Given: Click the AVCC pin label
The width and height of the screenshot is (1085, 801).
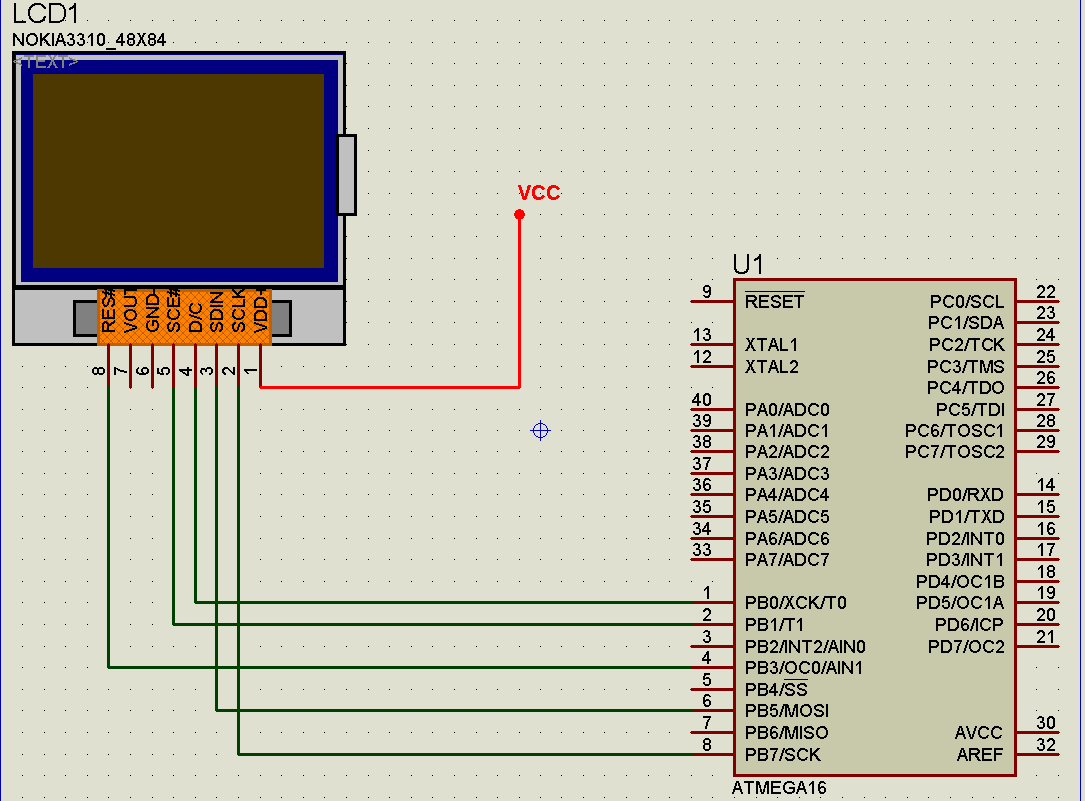Looking at the screenshot, I should [978, 733].
